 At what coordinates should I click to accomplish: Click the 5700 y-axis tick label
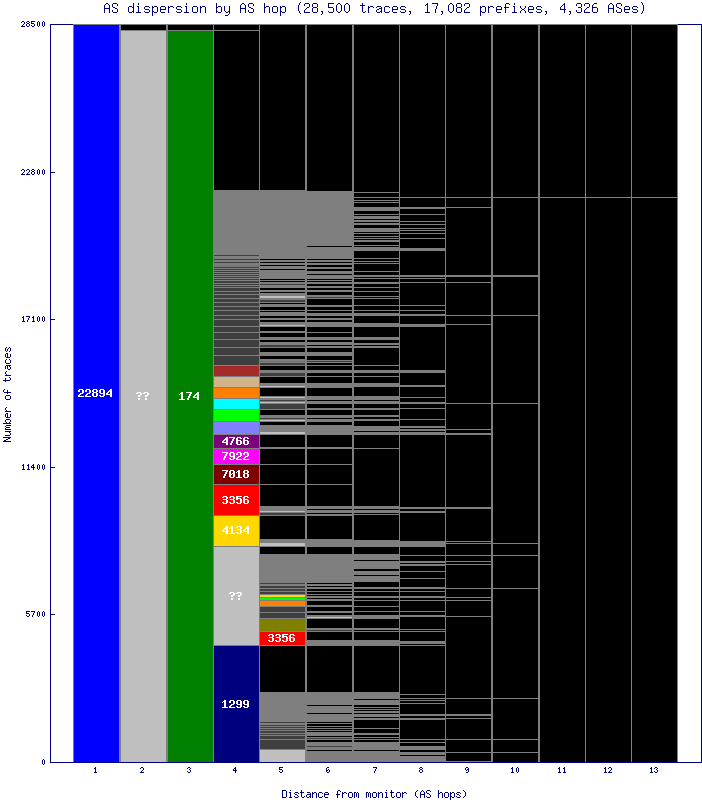click(36, 614)
